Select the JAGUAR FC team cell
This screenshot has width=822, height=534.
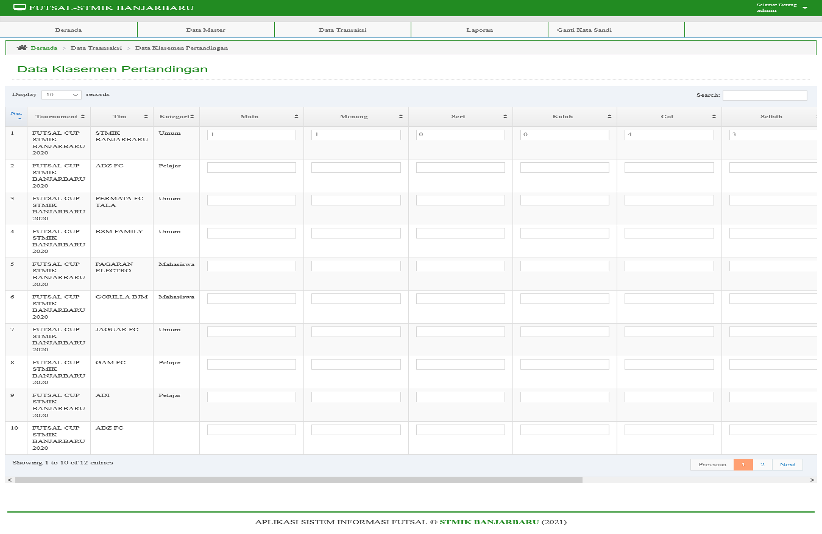pyautogui.click(x=122, y=340)
